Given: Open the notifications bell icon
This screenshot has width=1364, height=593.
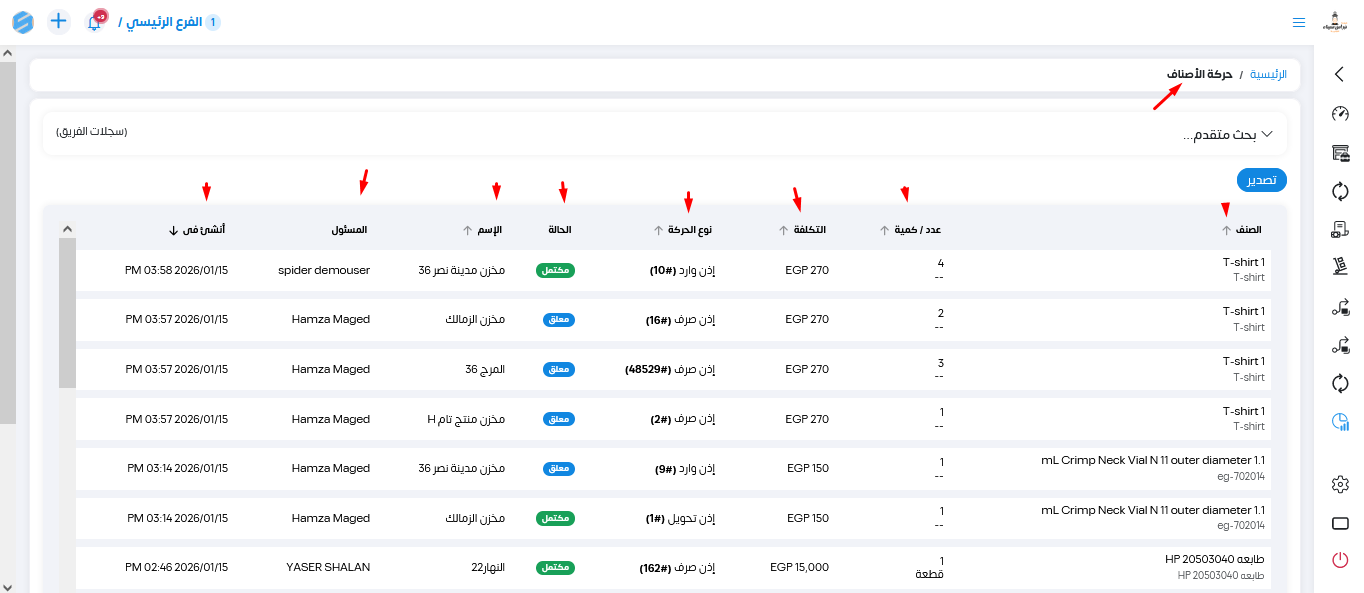Looking at the screenshot, I should coord(94,22).
